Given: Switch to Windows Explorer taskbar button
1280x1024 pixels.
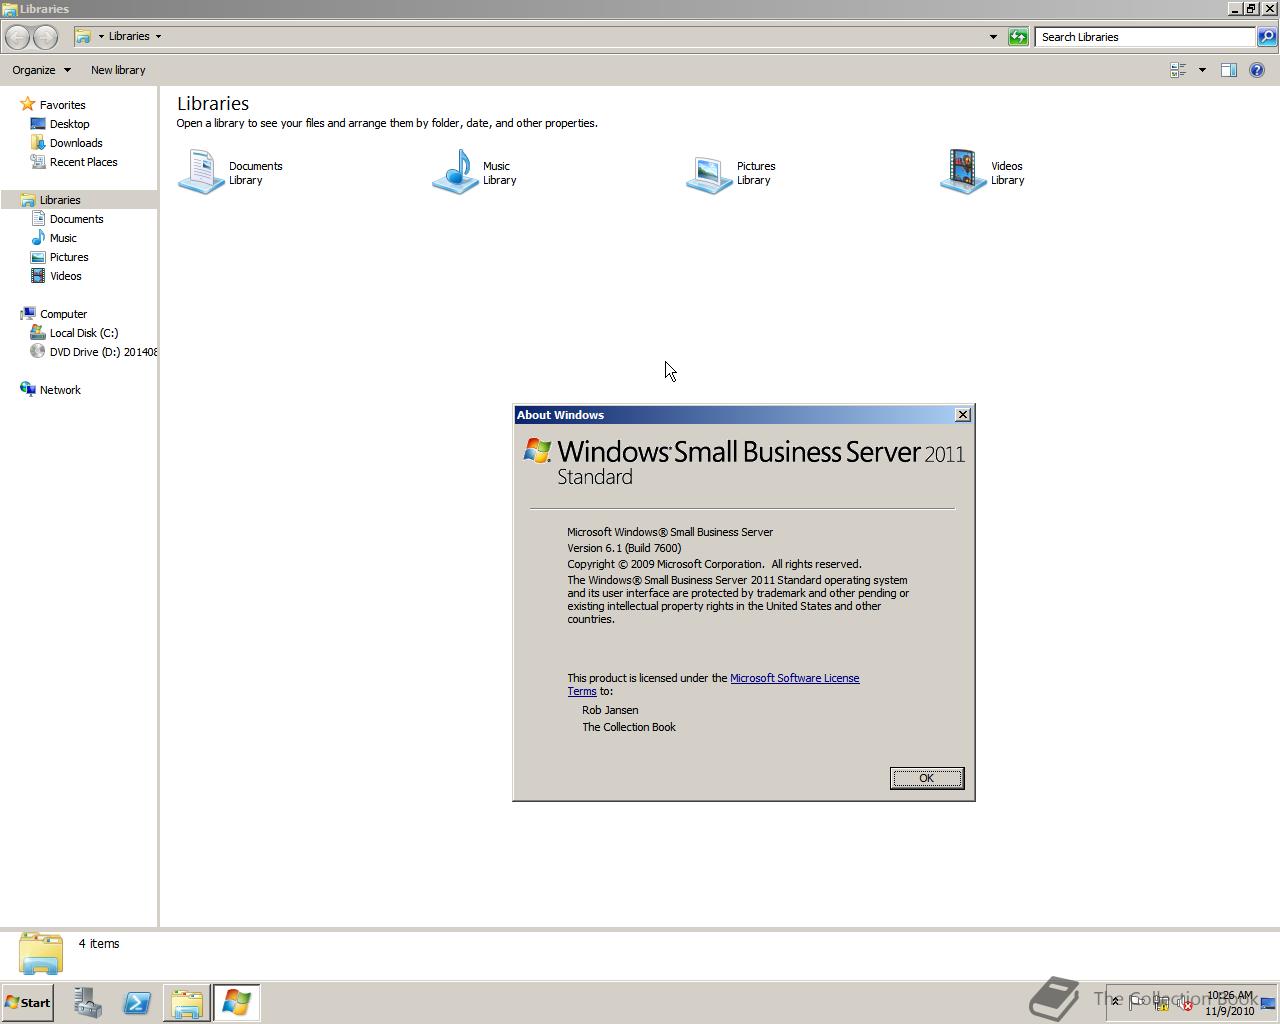Looking at the screenshot, I should point(186,1003).
